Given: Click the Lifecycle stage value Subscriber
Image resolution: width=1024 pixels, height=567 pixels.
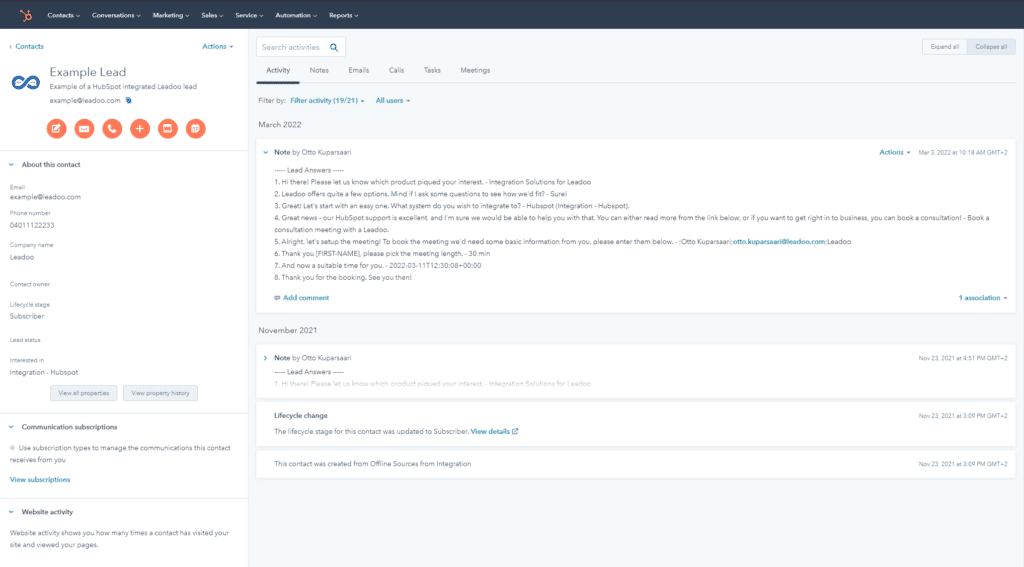Looking at the screenshot, I should pos(27,316).
